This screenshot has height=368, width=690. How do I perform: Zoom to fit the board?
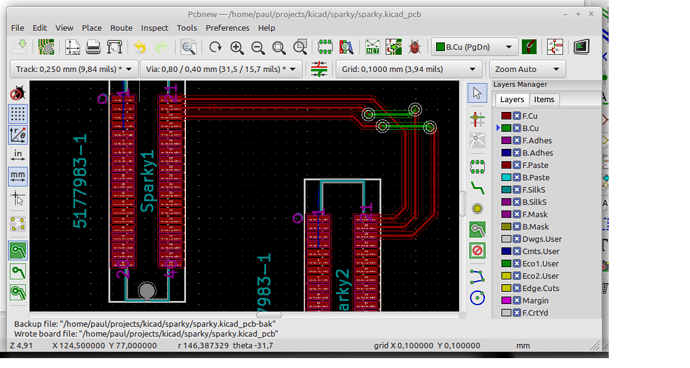coord(279,47)
